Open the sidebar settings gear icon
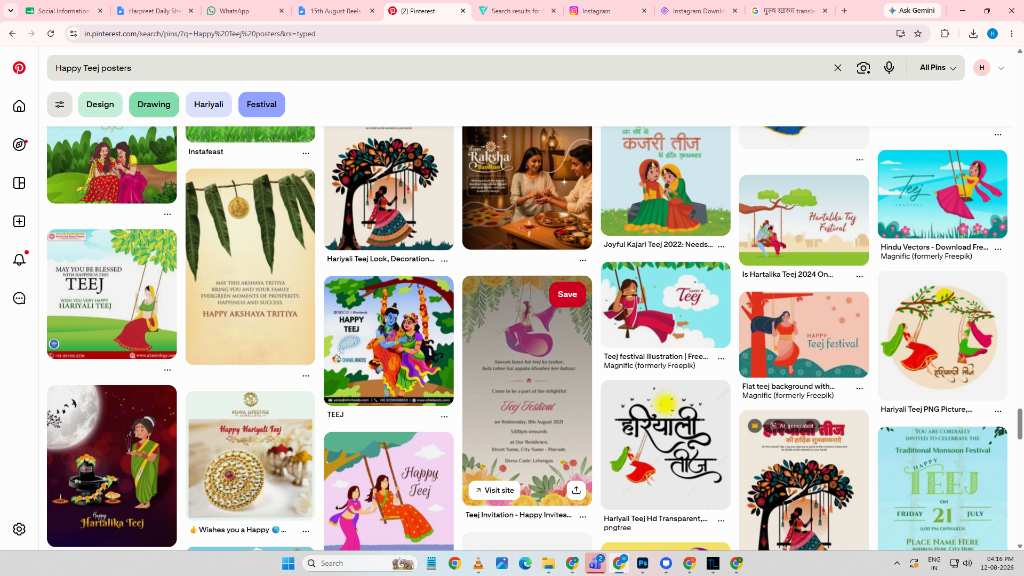This screenshot has width=1024, height=576. [19, 529]
